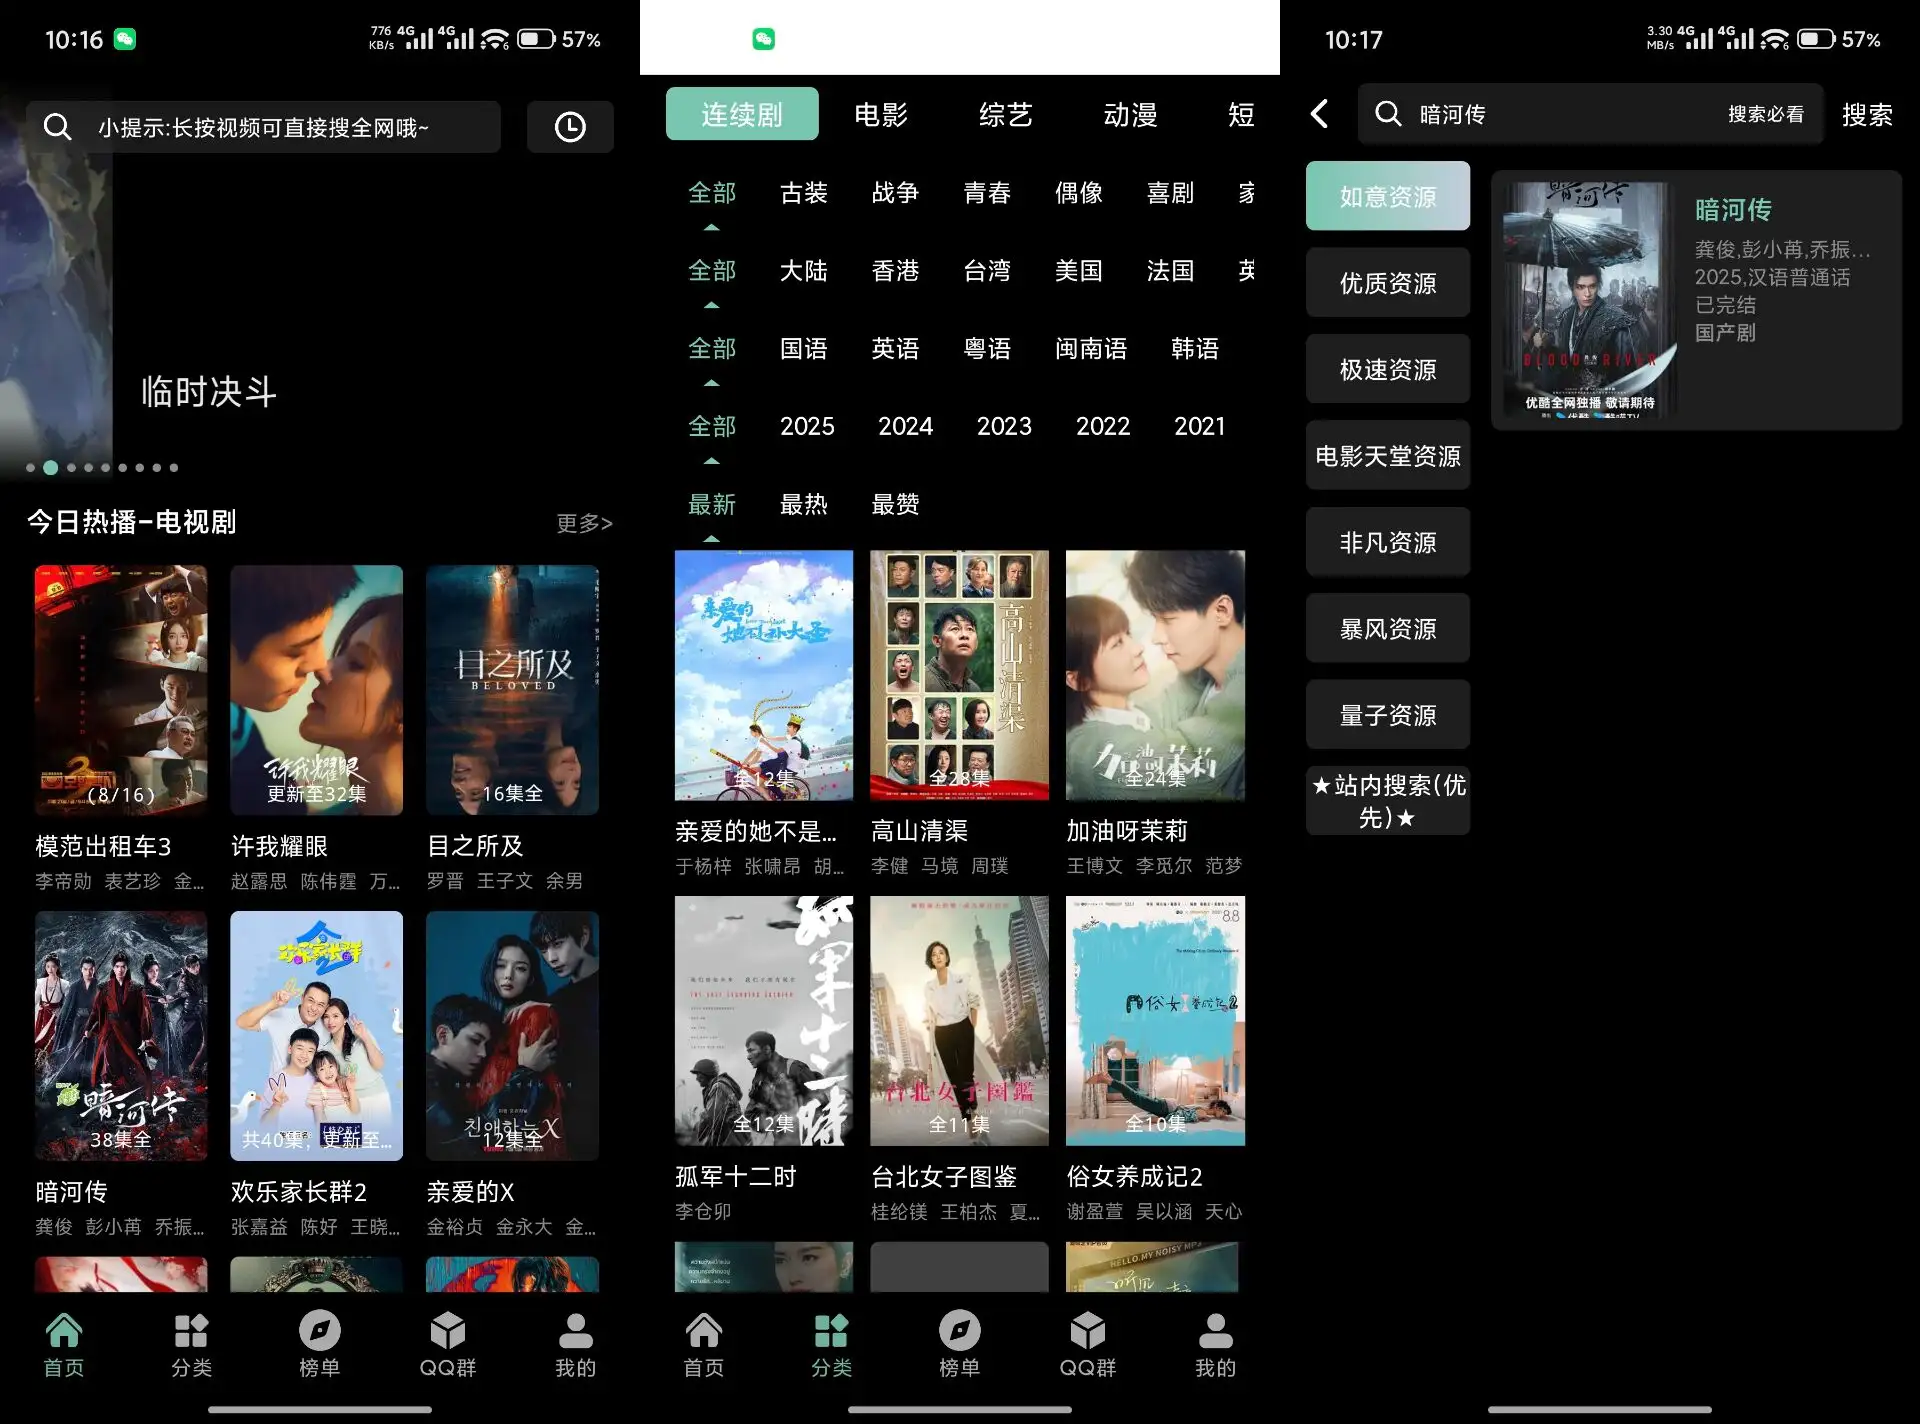
Task: Switch to 电影 category tab
Action: (880, 115)
